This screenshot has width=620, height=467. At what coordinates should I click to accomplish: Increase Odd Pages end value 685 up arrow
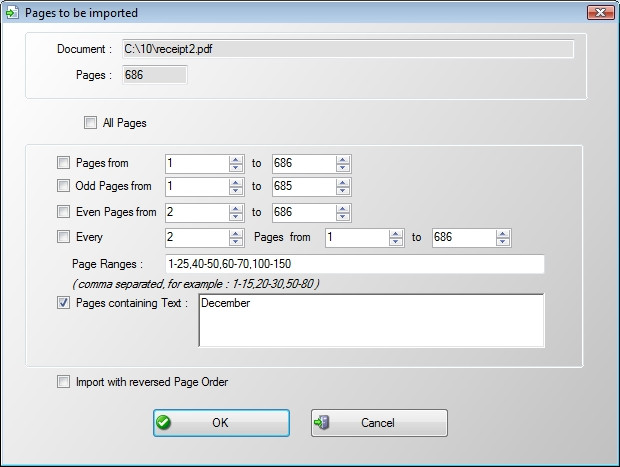pos(343,182)
